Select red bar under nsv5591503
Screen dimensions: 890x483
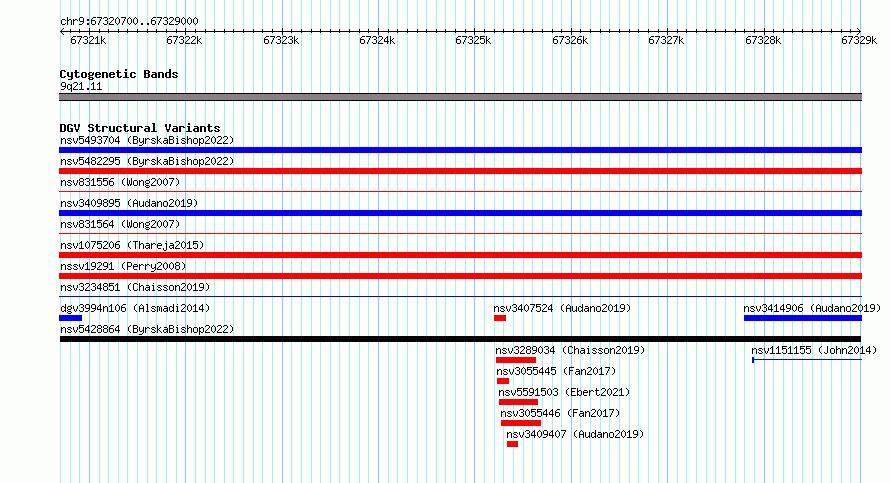[518, 402]
